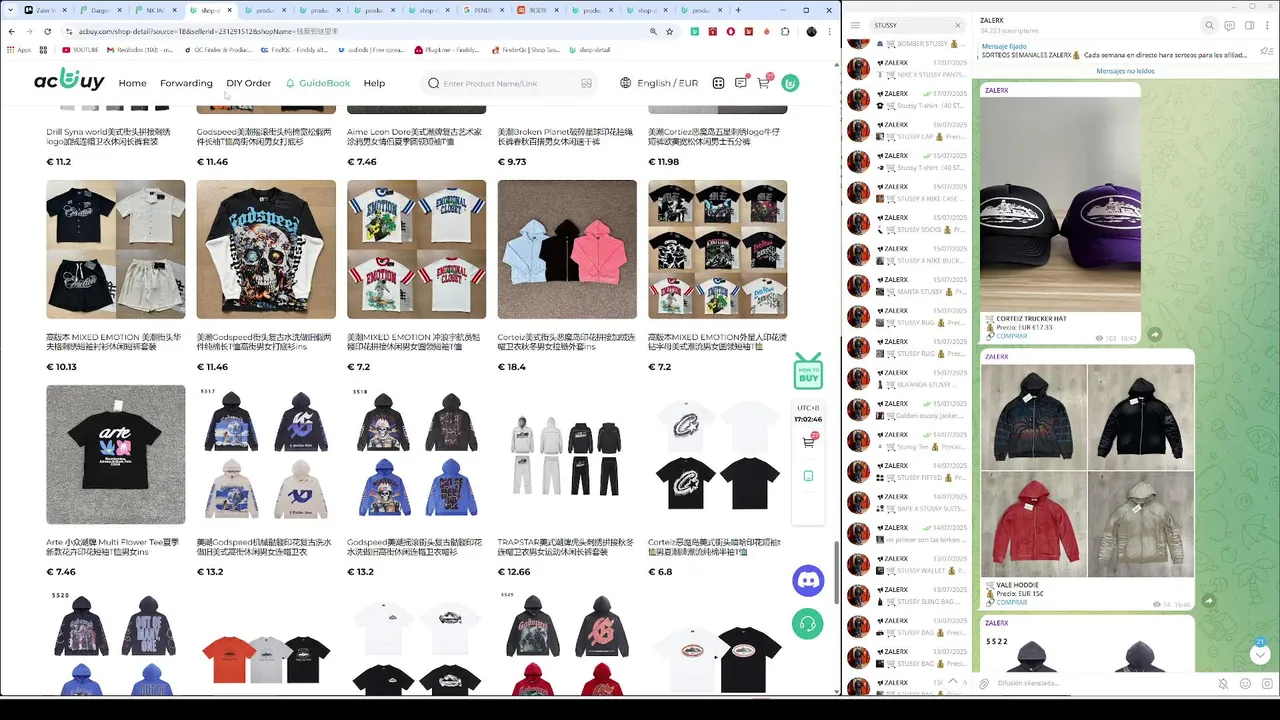
Task: Open the shopping cart in ACBuy header
Action: (764, 82)
